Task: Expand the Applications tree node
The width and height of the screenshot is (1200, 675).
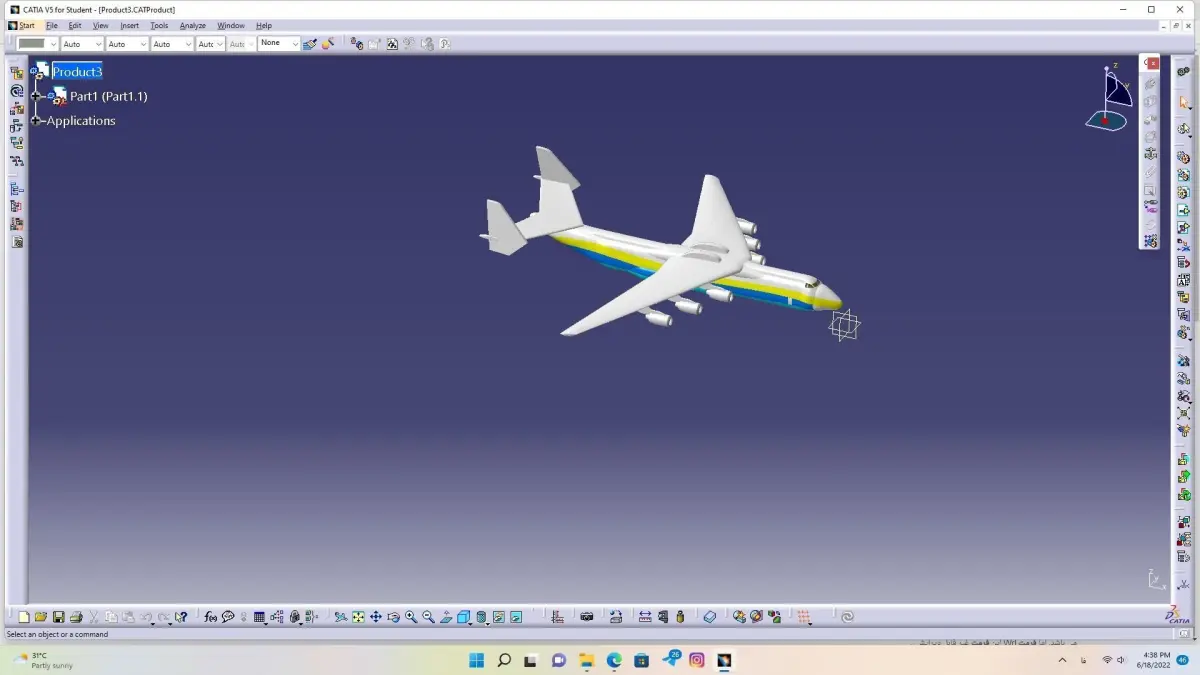Action: point(36,121)
